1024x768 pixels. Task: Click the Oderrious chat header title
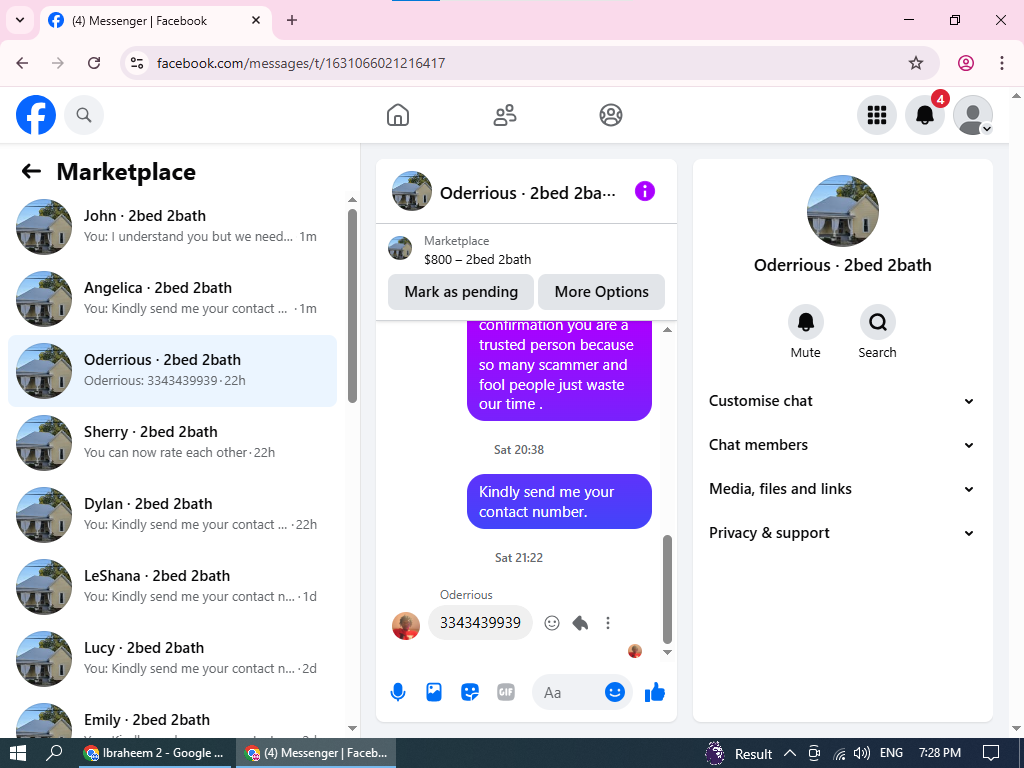coord(528,193)
